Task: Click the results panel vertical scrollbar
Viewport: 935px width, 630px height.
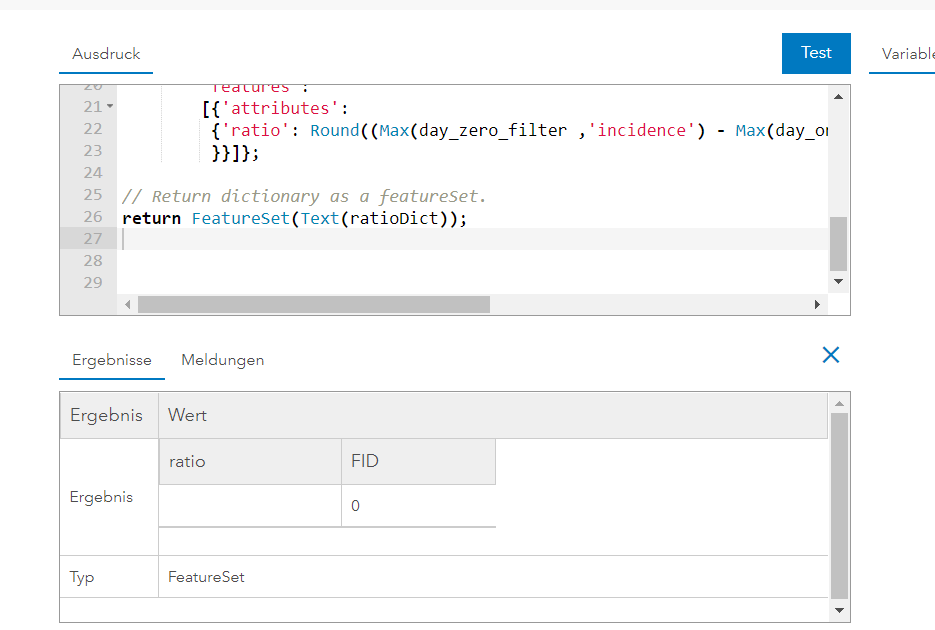Action: pyautogui.click(x=838, y=505)
